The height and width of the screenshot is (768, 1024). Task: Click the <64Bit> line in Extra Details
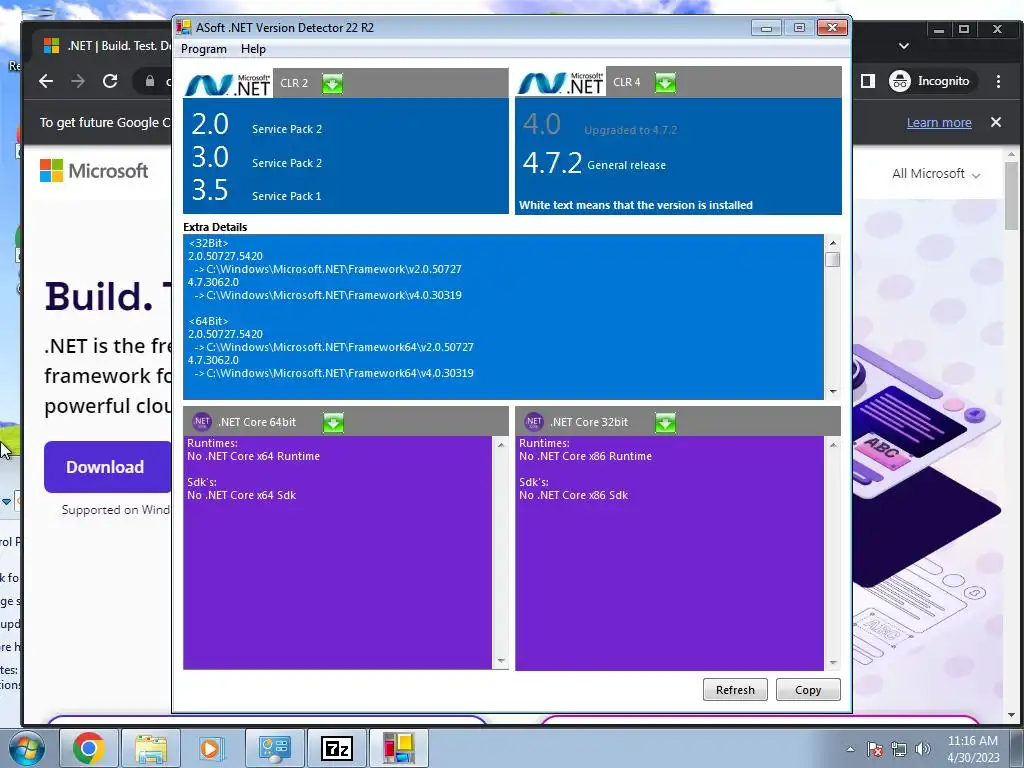(x=208, y=321)
